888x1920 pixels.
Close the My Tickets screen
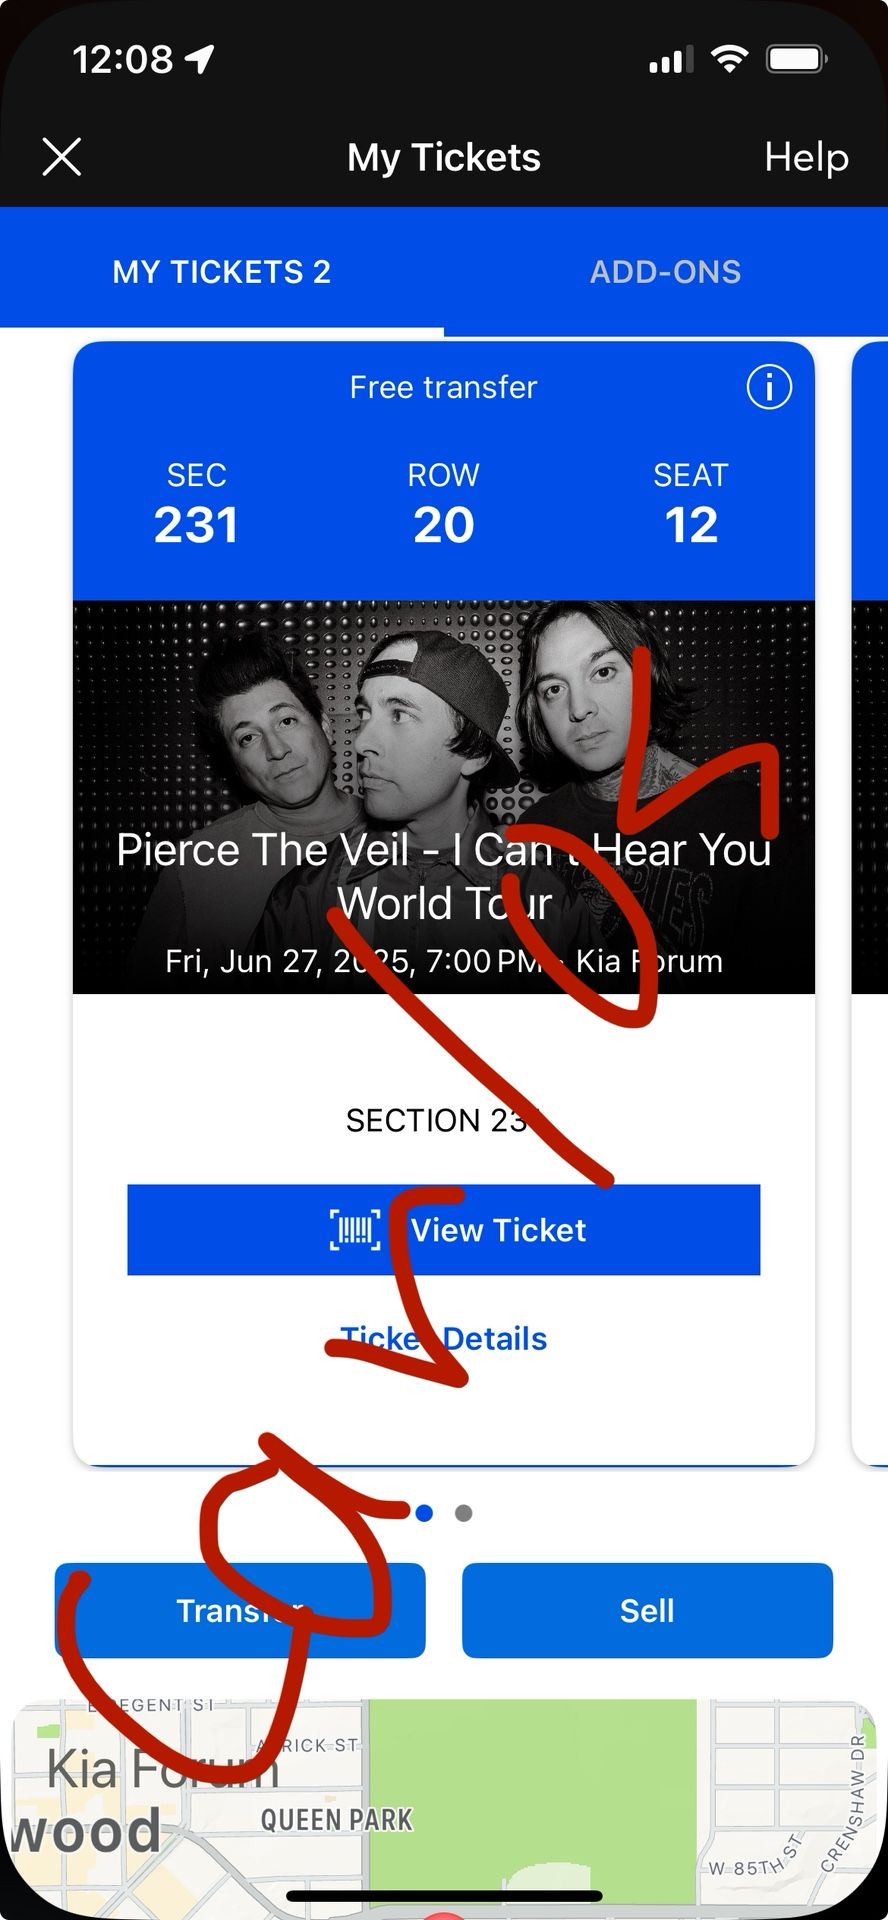[62, 158]
